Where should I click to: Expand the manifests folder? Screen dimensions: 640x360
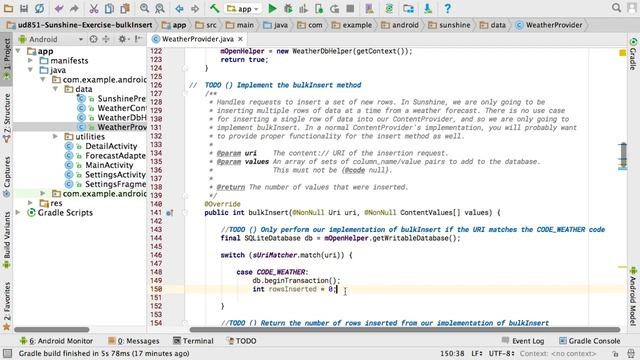(x=30, y=60)
